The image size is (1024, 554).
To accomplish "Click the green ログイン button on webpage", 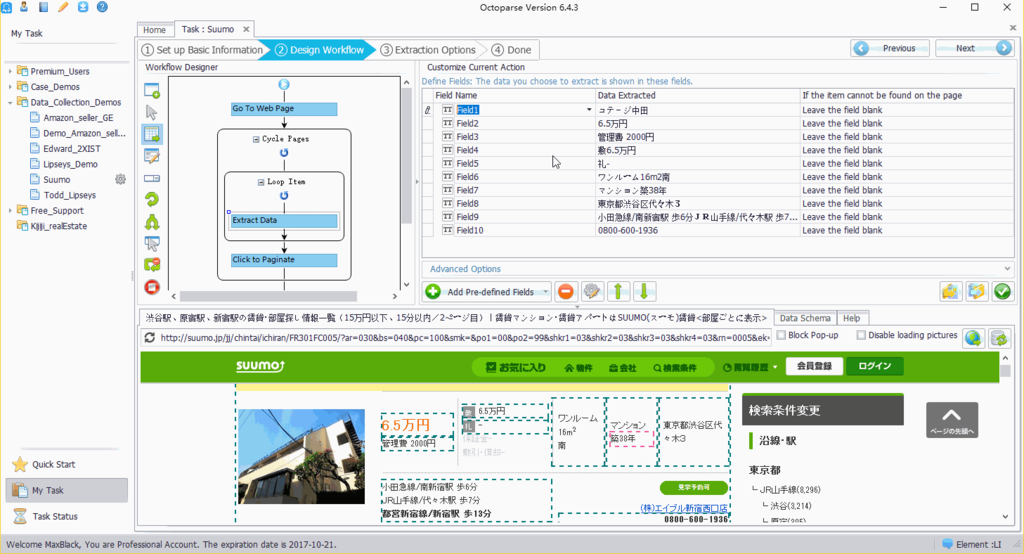I will pyautogui.click(x=874, y=366).
